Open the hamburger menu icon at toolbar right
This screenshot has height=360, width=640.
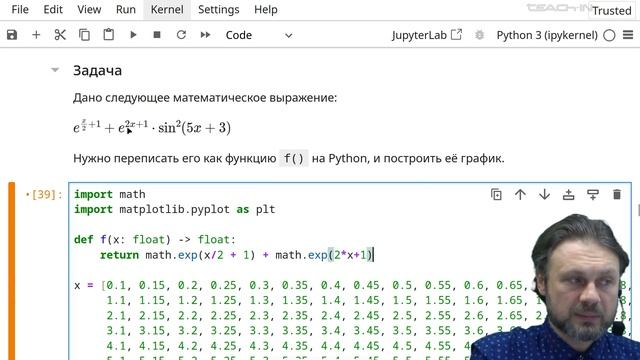tap(628, 35)
